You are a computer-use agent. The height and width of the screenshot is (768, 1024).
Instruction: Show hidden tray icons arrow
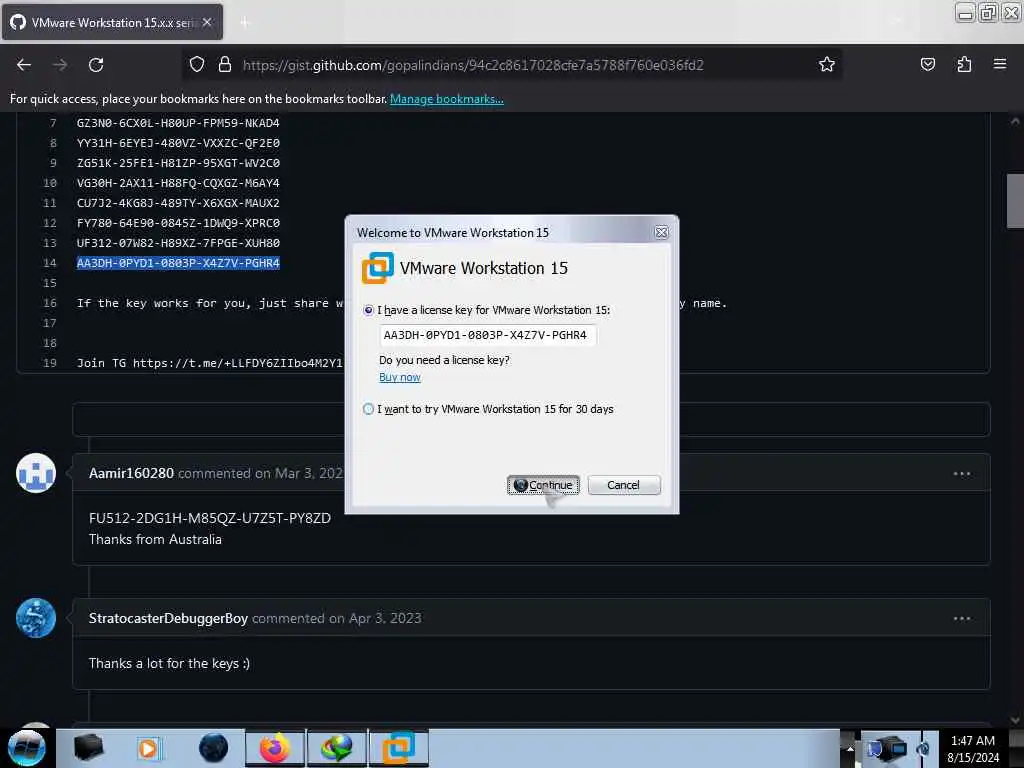850,748
